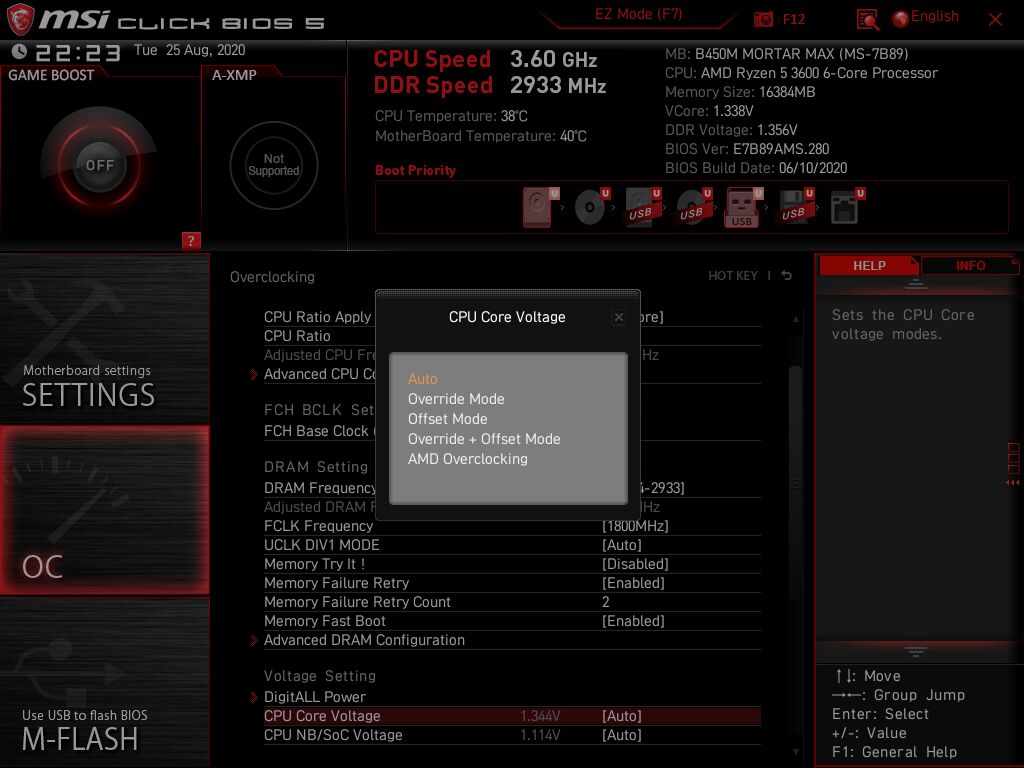Viewport: 1024px width, 768px height.
Task: Click the 1.344V CPU Core Voltage reading
Action: click(x=540, y=716)
